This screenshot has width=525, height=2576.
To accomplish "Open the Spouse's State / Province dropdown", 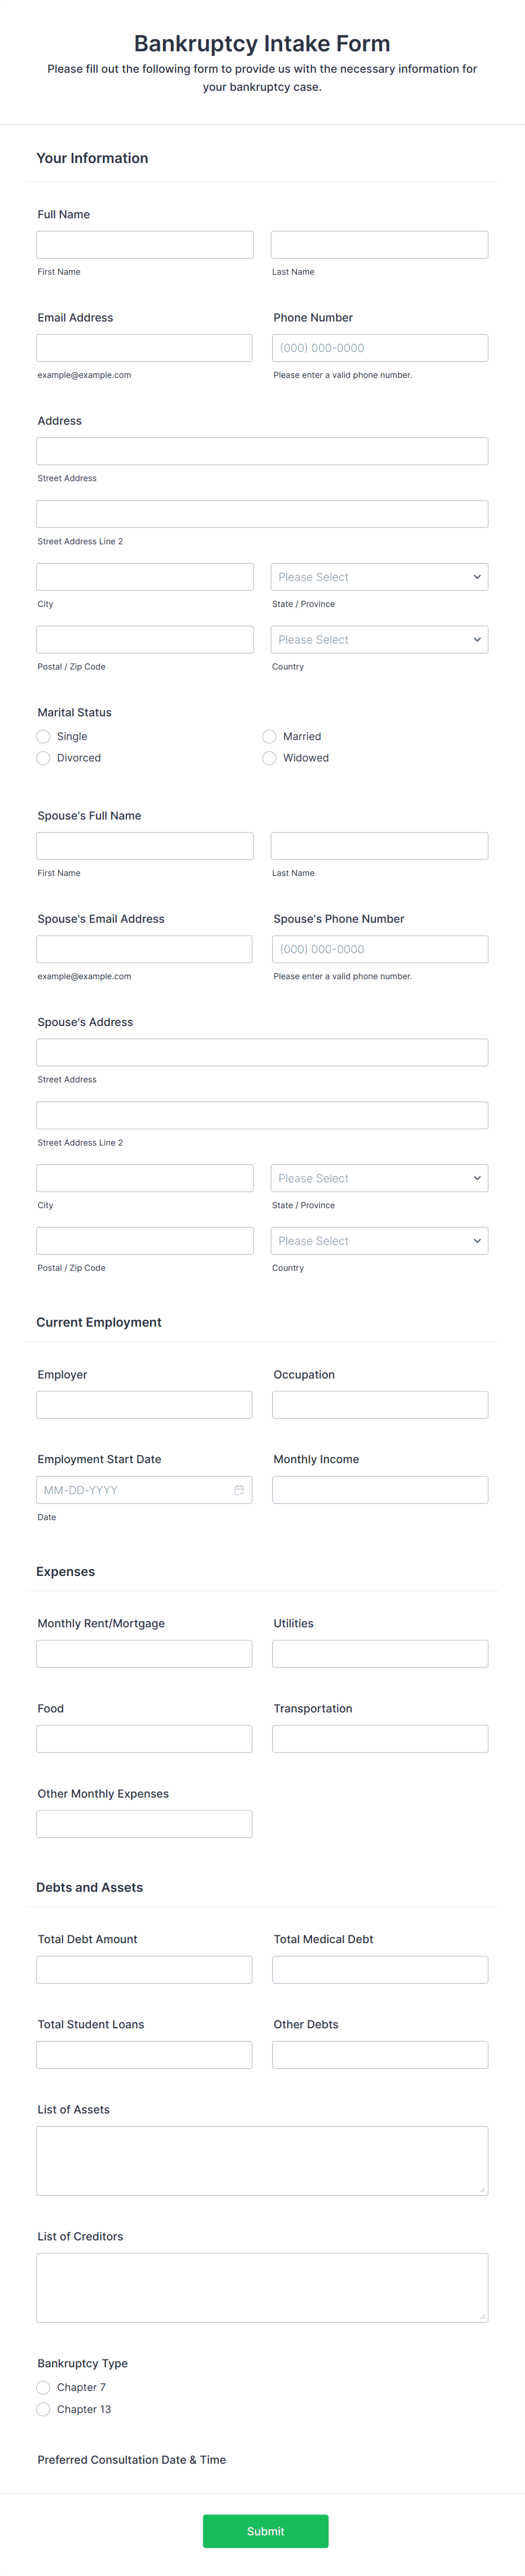I will pyautogui.click(x=379, y=1178).
